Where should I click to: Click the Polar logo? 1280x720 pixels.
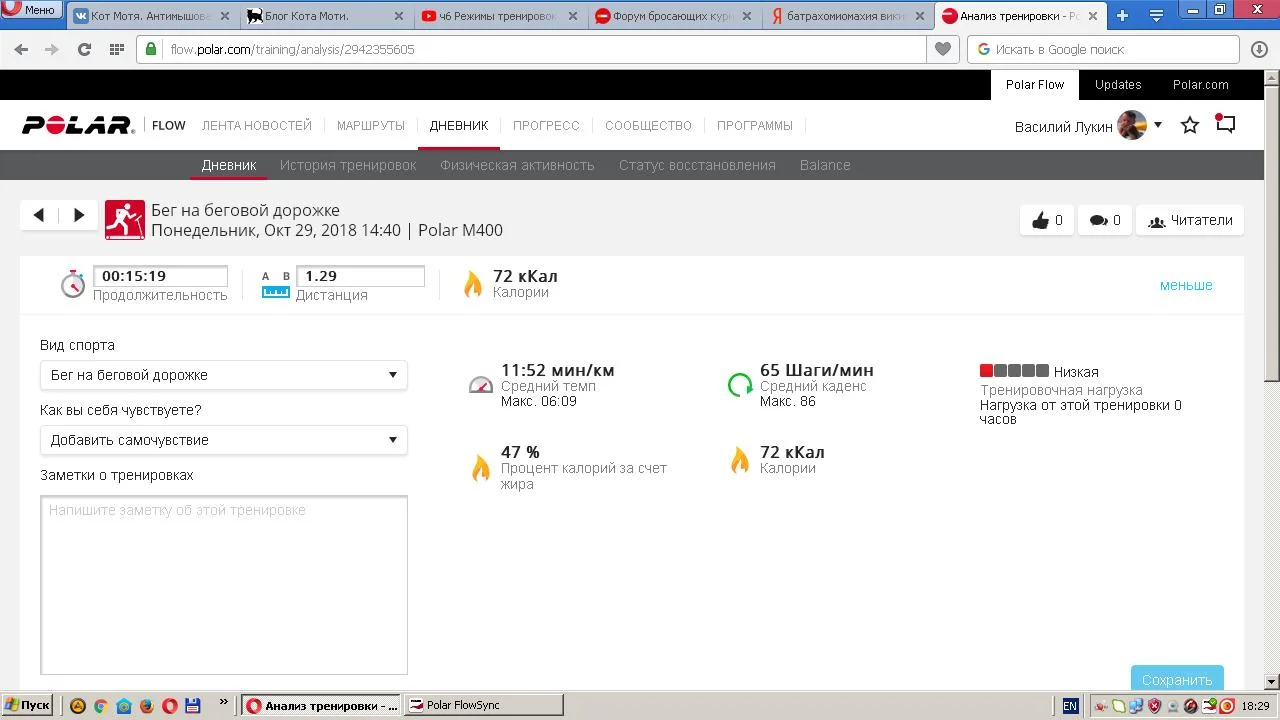[x=78, y=125]
